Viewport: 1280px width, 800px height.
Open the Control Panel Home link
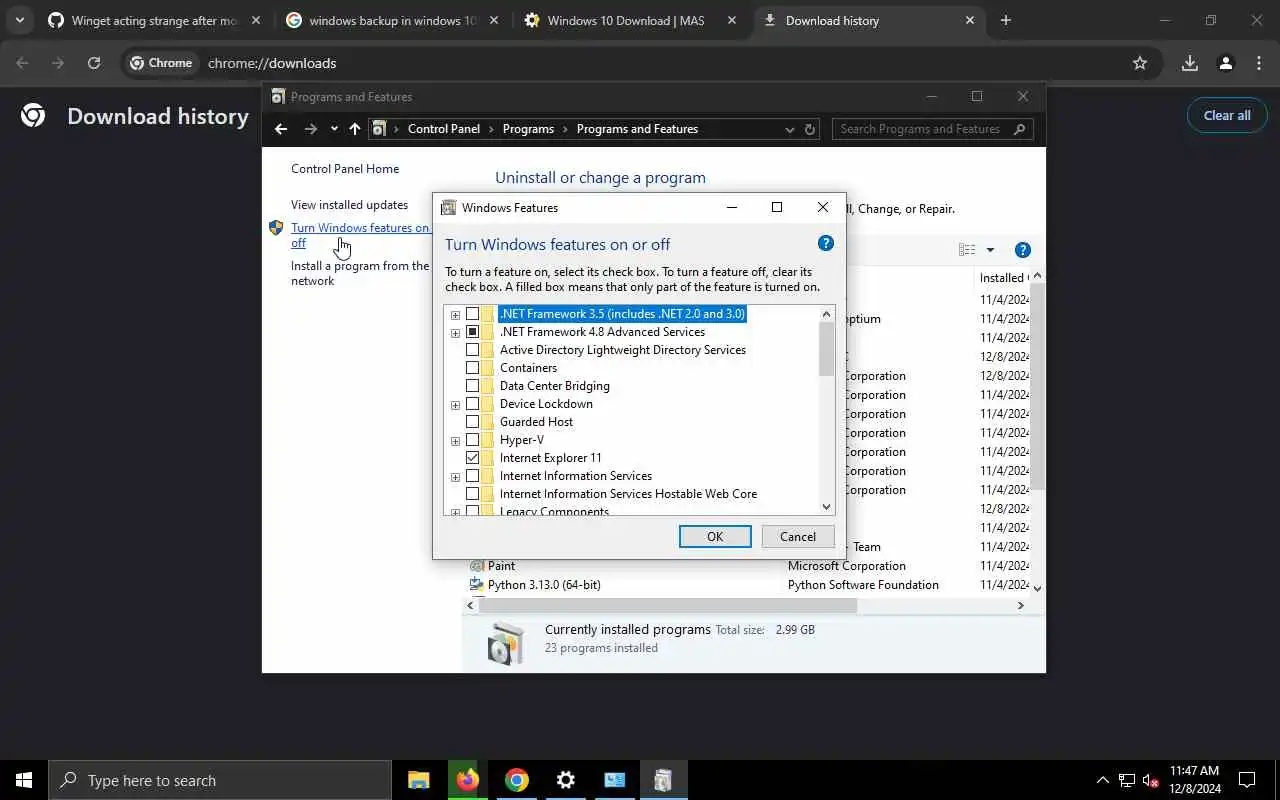tap(345, 169)
